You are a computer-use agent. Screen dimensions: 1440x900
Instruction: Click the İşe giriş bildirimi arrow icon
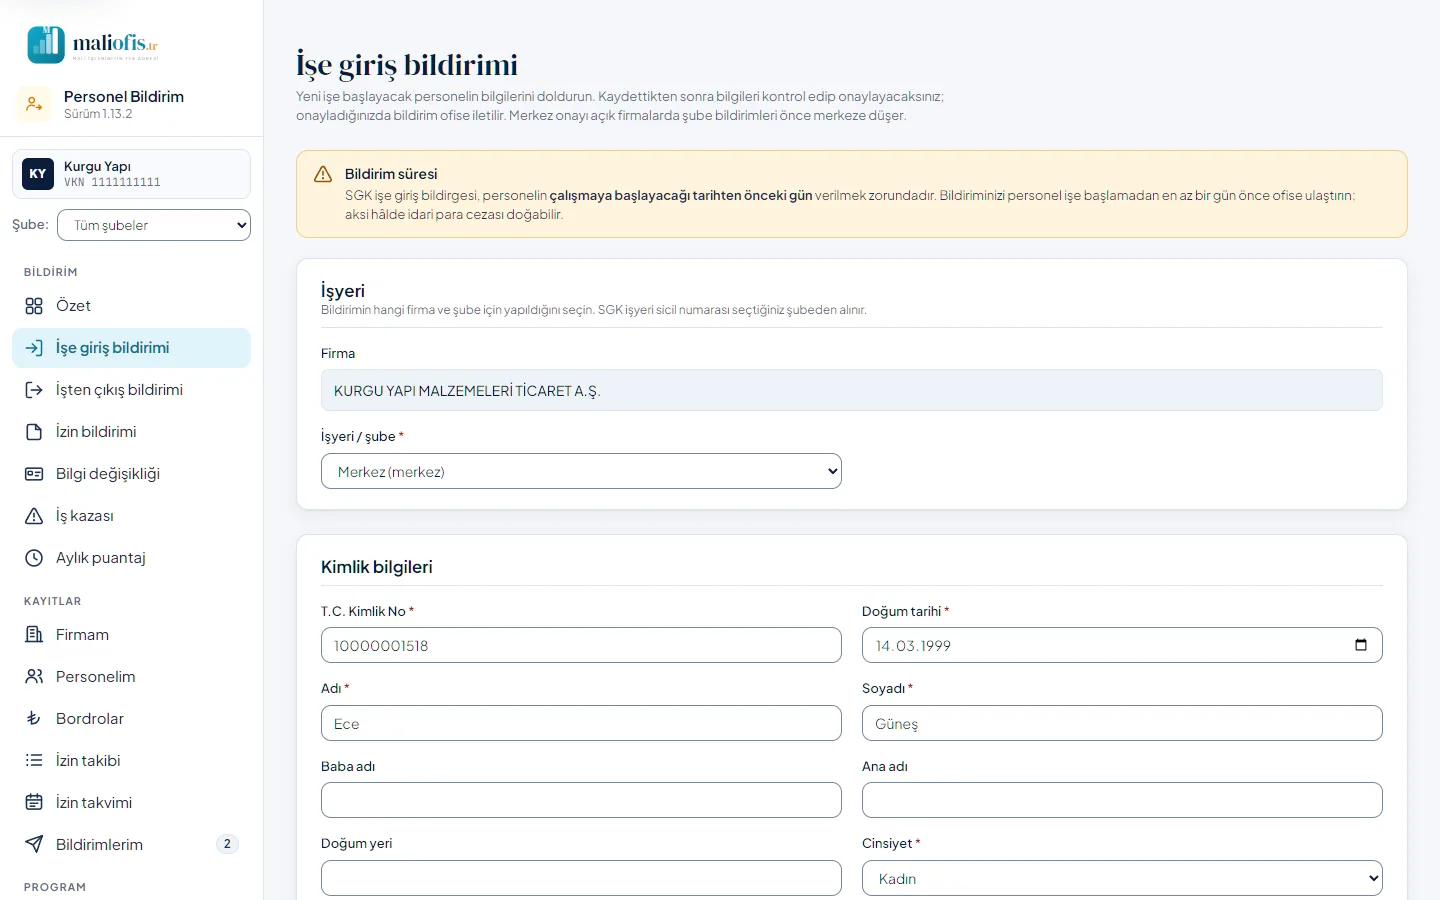pos(34,348)
